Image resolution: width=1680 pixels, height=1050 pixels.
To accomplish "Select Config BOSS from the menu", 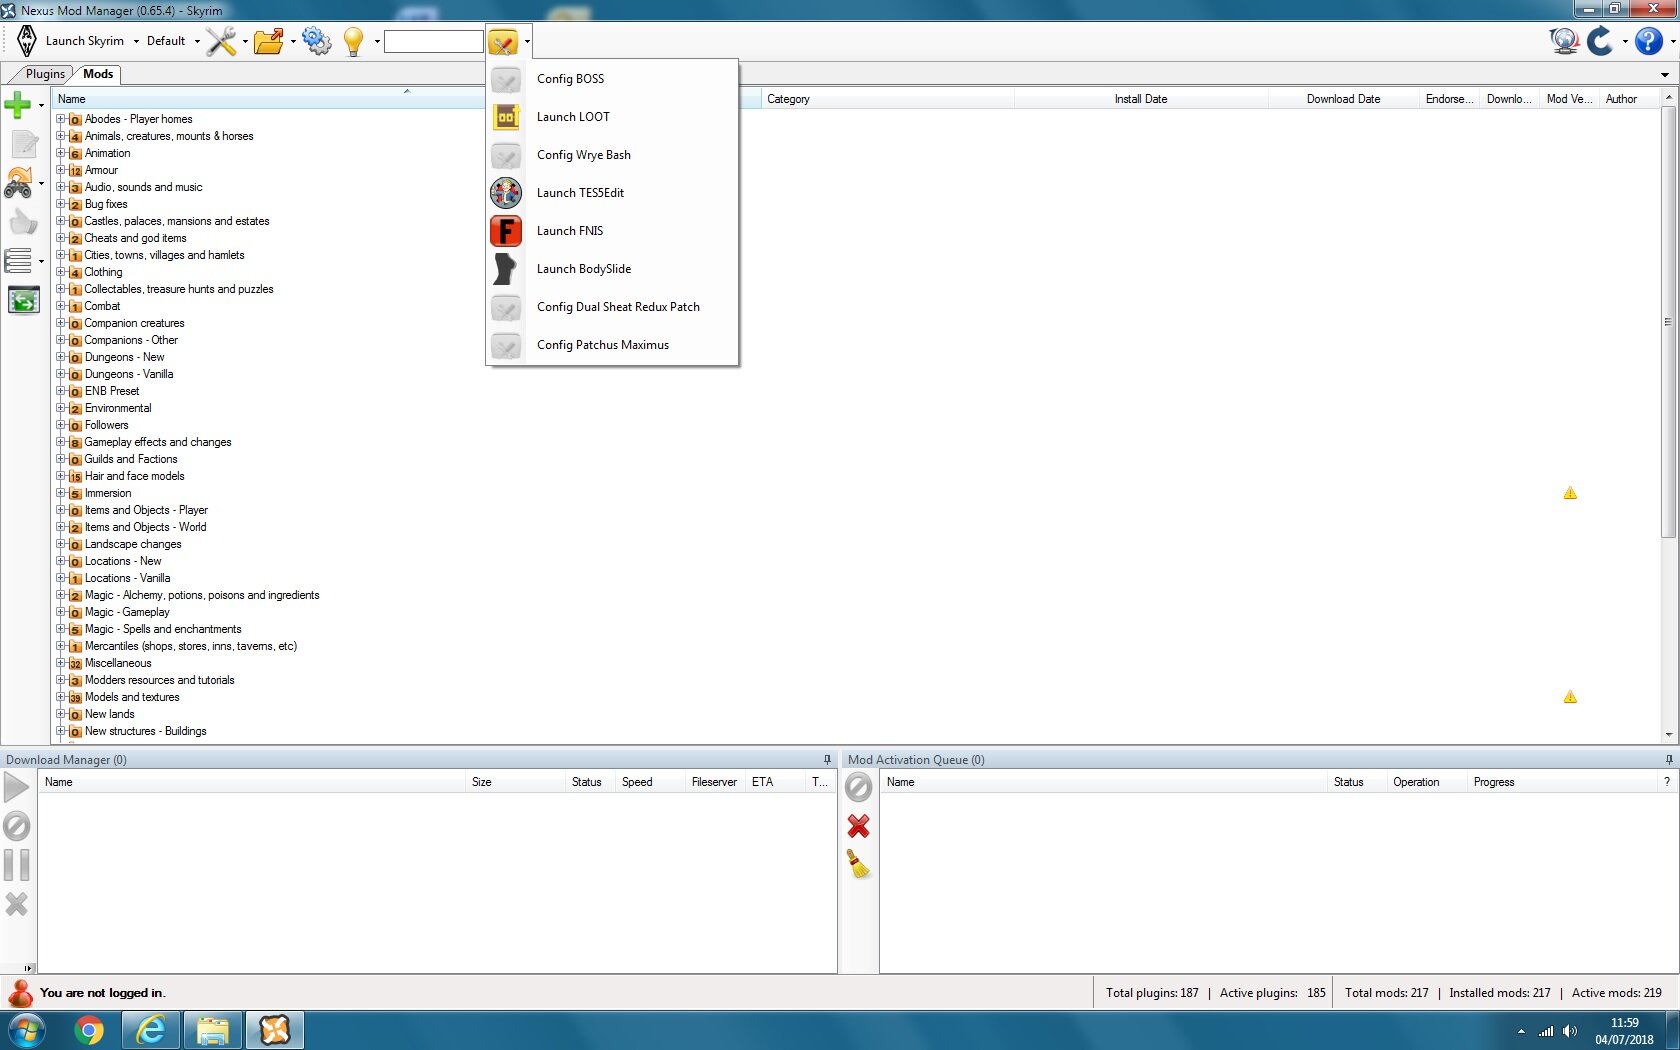I will coord(612,79).
